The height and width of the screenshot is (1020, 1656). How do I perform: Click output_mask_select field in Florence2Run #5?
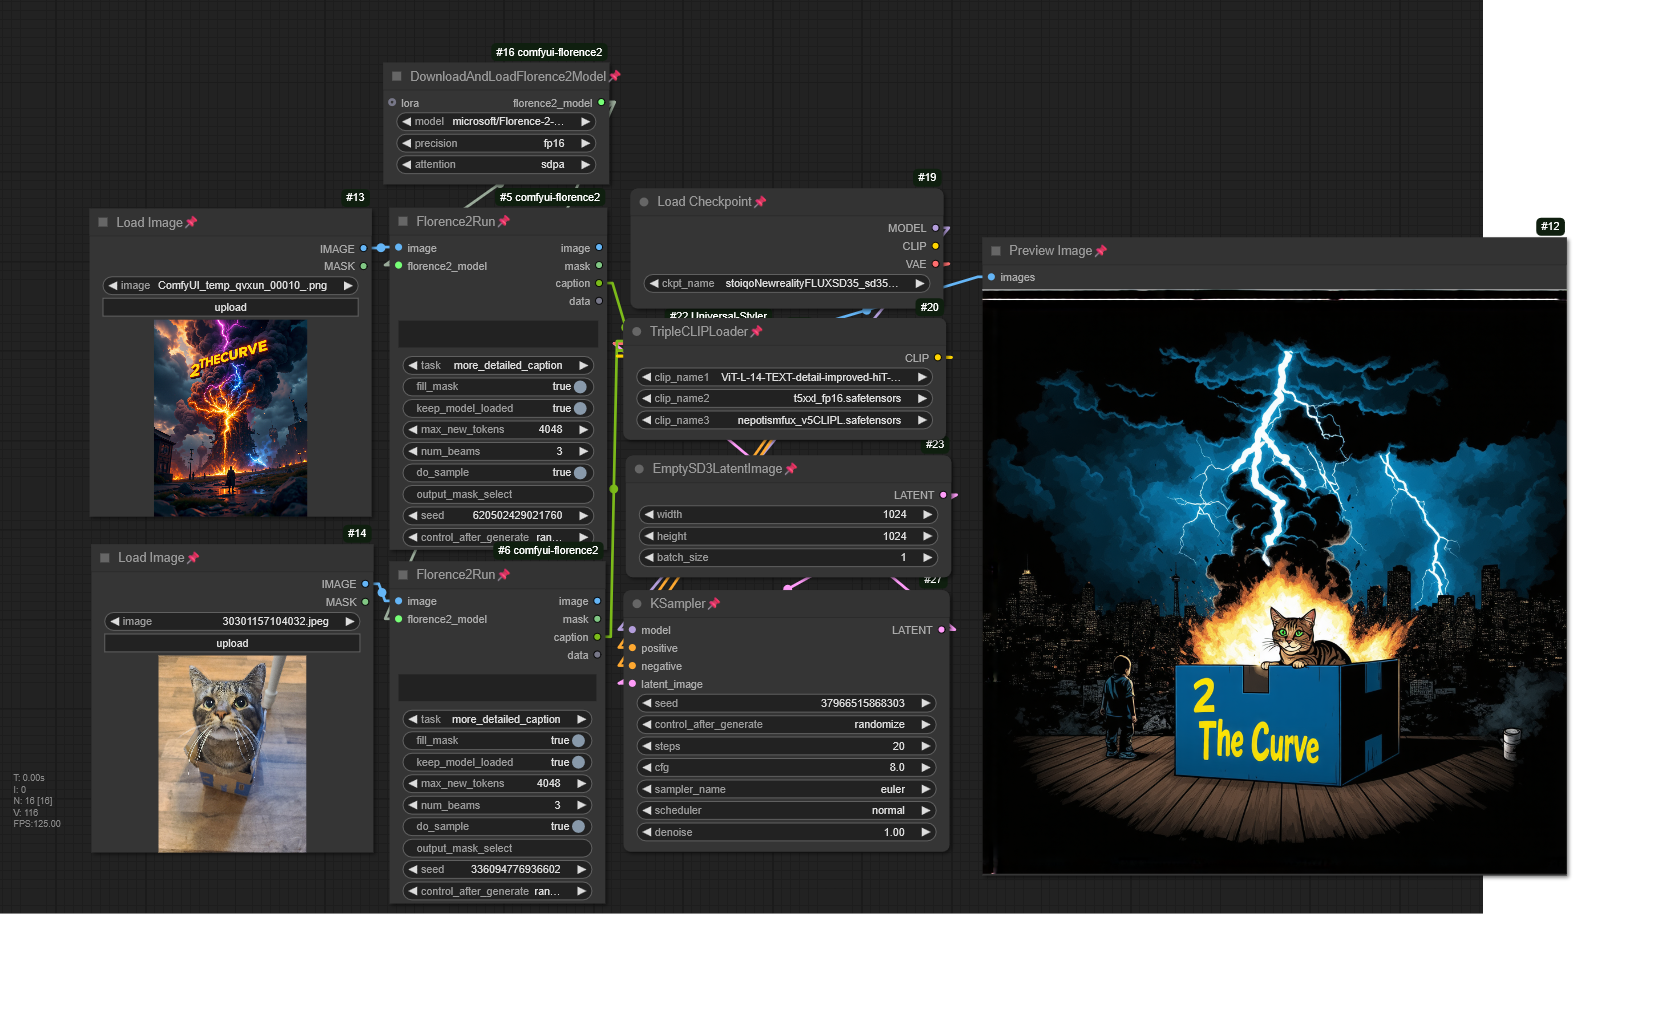coord(498,495)
